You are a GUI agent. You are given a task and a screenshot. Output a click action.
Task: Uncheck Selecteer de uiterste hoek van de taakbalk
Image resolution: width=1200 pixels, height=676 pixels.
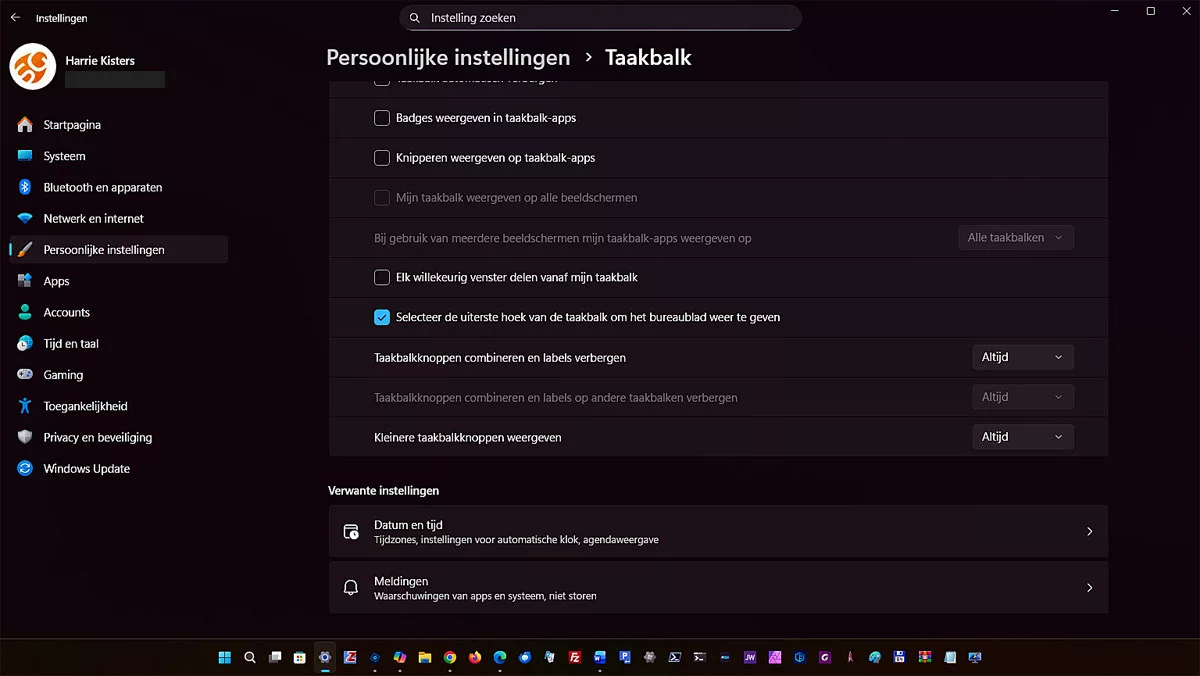point(381,316)
